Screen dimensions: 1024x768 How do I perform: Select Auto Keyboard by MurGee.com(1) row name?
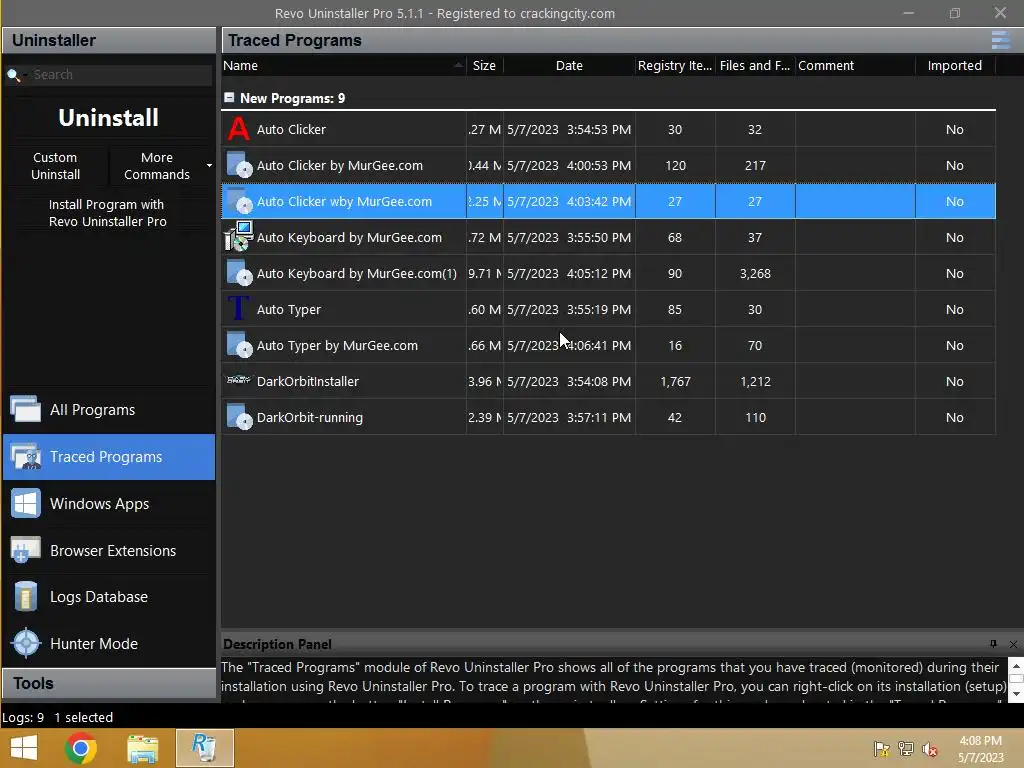[x=357, y=273]
